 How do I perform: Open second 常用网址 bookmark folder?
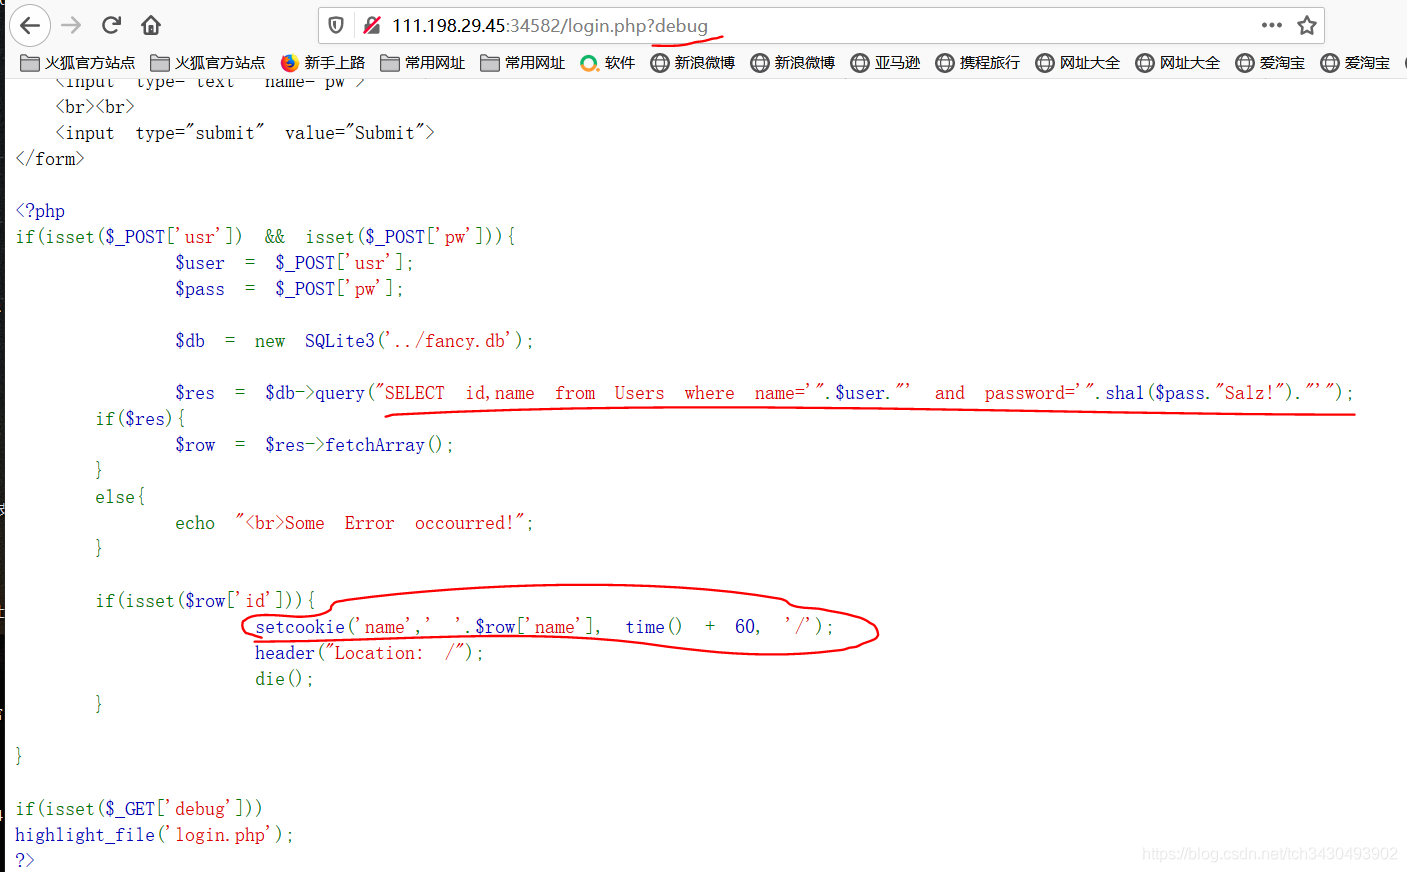click(x=523, y=63)
